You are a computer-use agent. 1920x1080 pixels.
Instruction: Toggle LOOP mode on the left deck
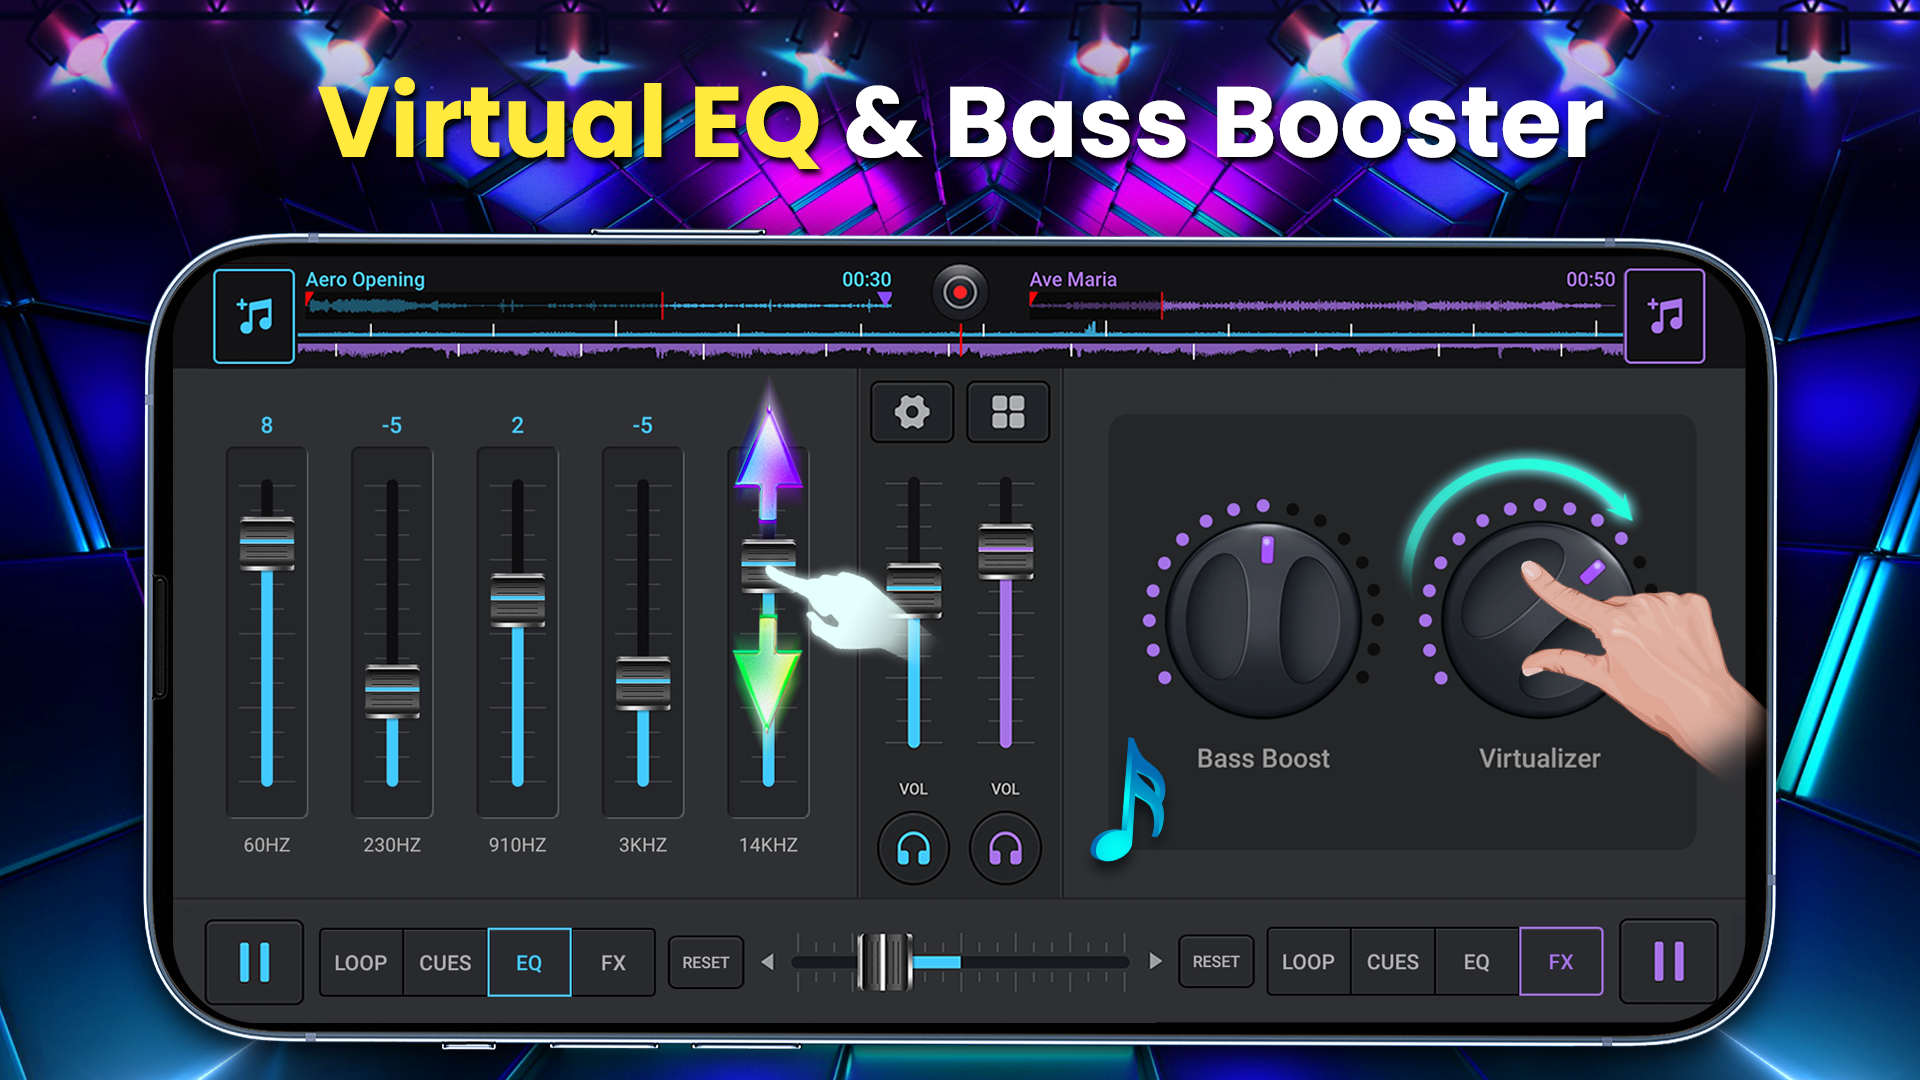pos(360,962)
